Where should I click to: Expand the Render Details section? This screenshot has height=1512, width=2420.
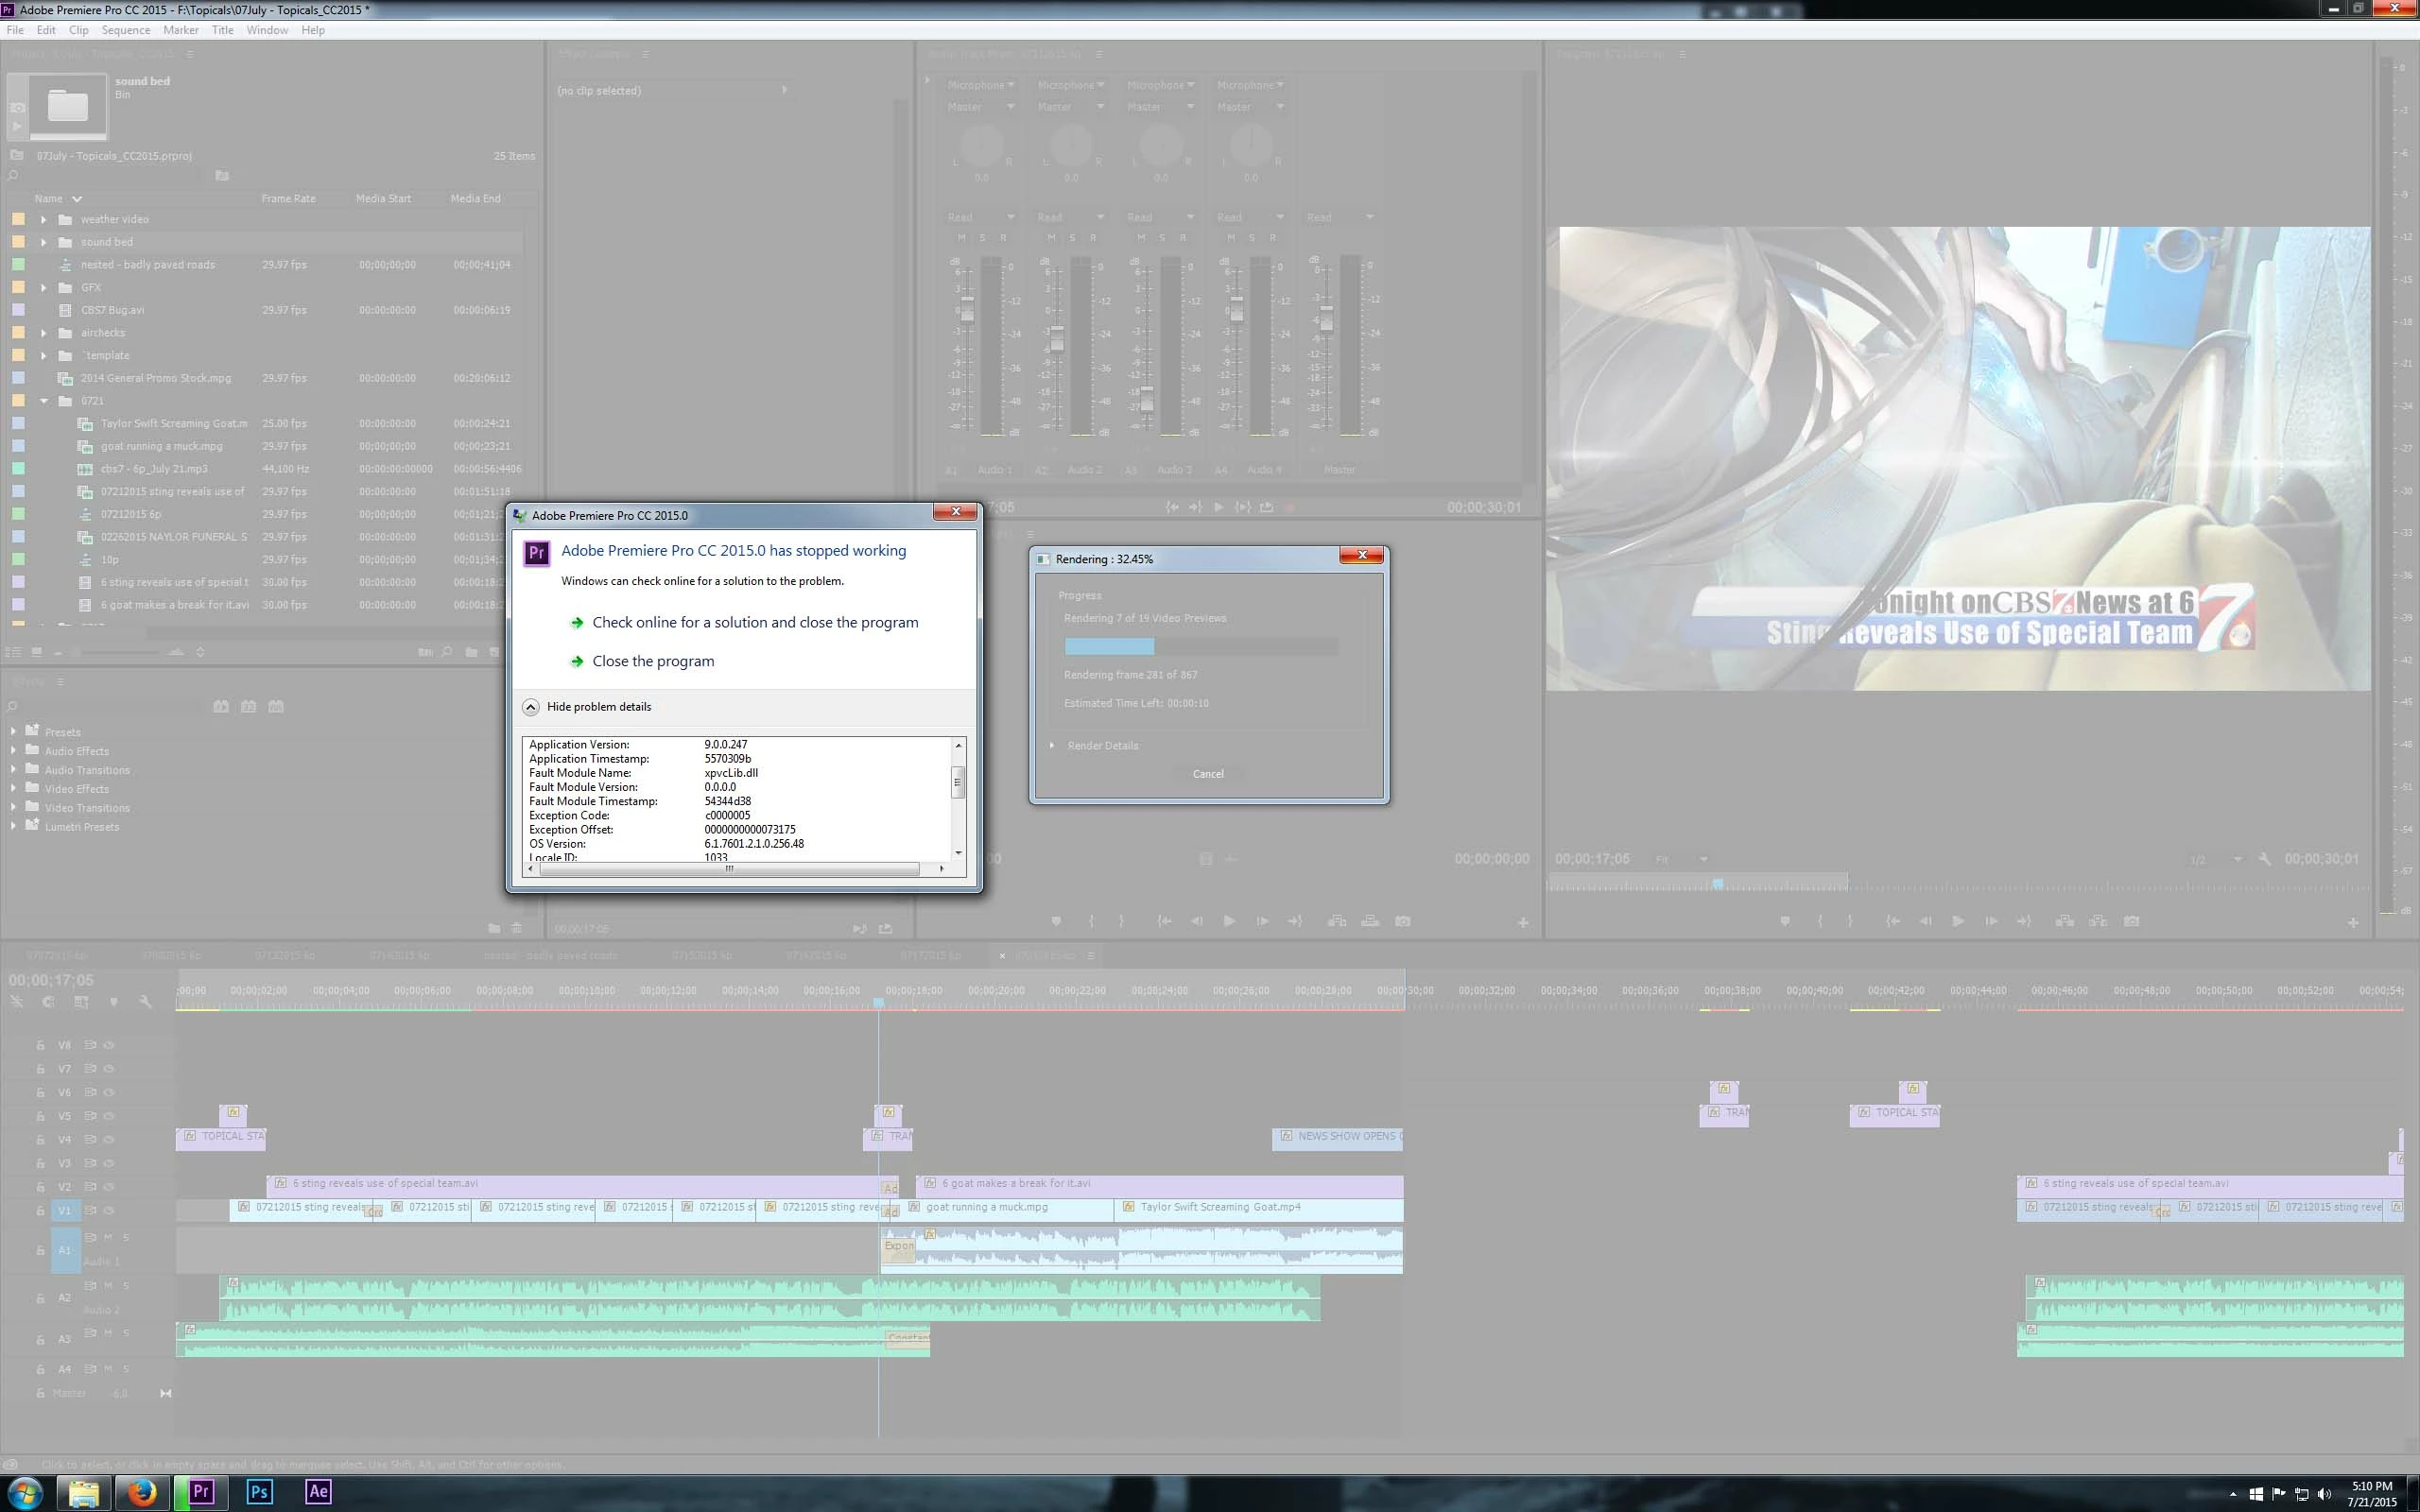click(1052, 745)
